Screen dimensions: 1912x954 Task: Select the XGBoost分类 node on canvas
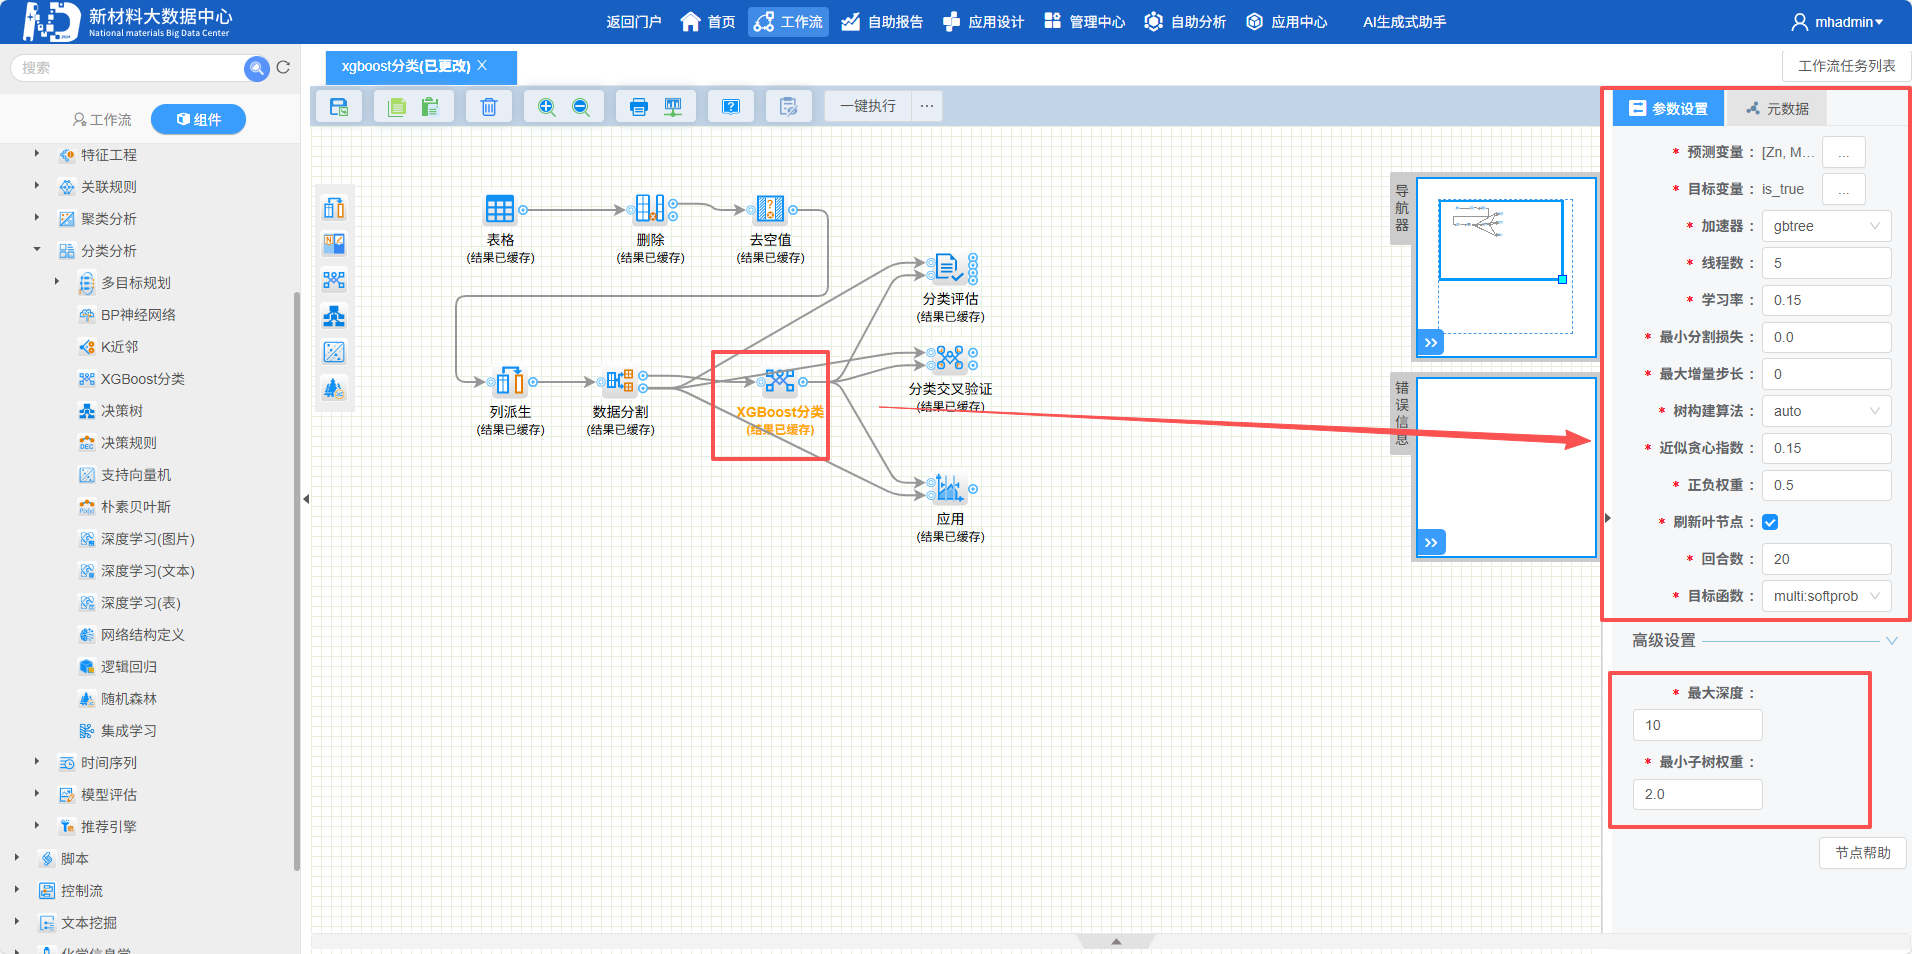[779, 382]
